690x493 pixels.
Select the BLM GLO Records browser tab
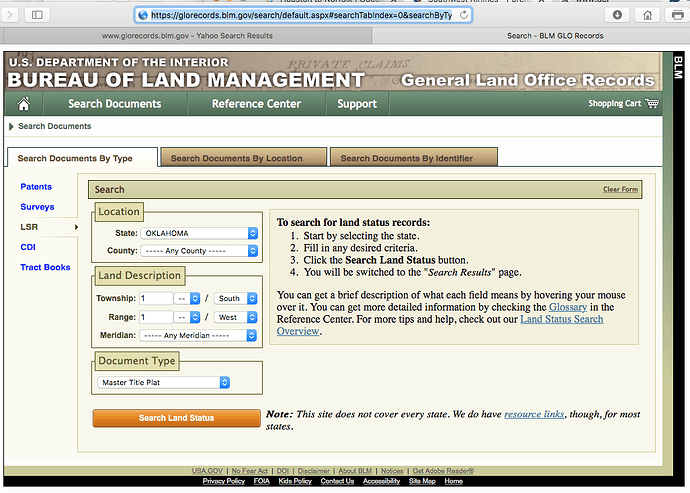pyautogui.click(x=531, y=36)
